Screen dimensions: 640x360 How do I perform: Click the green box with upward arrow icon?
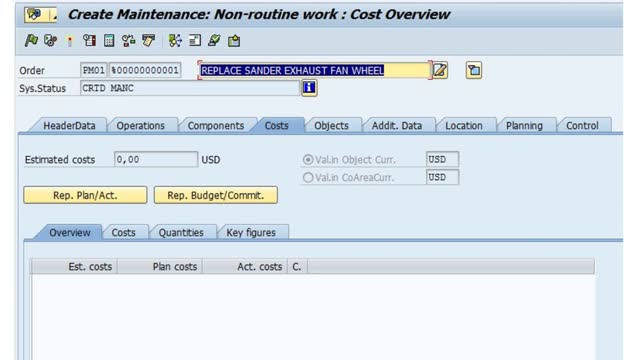(234, 41)
